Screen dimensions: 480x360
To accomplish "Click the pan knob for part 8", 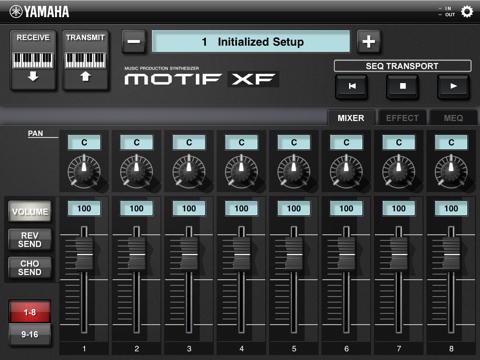I will 451,172.
